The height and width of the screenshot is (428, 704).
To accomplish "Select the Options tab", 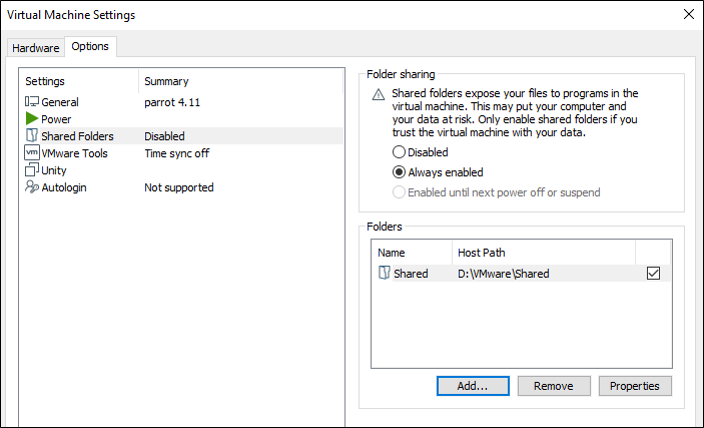I will click(x=90, y=47).
